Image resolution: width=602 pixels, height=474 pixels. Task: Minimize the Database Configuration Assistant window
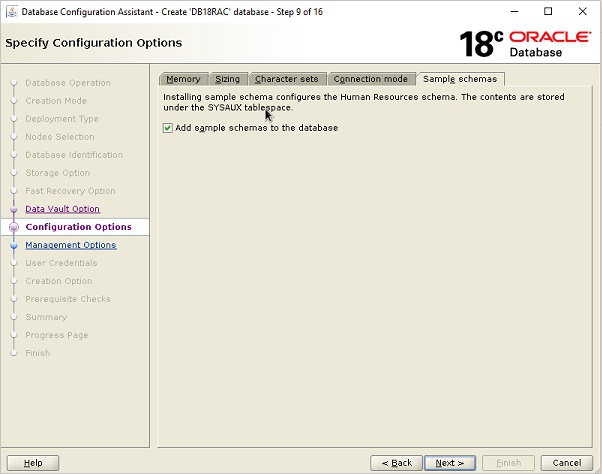pyautogui.click(x=514, y=12)
